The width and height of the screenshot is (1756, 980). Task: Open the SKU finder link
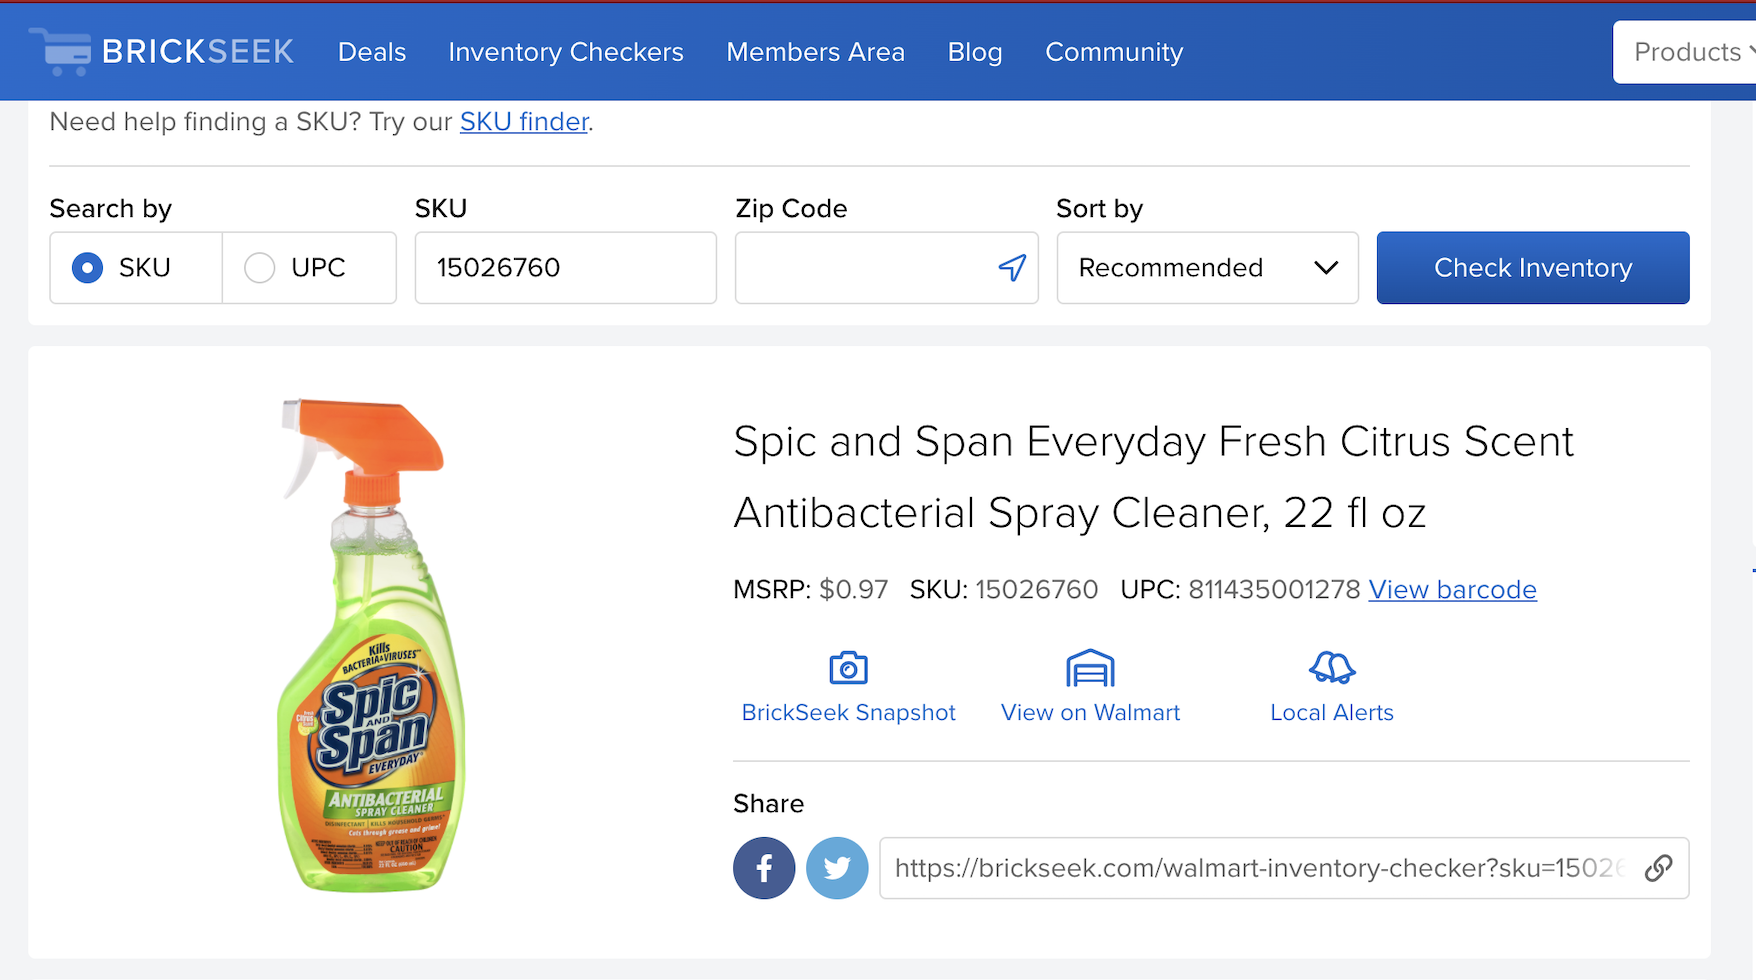click(523, 121)
